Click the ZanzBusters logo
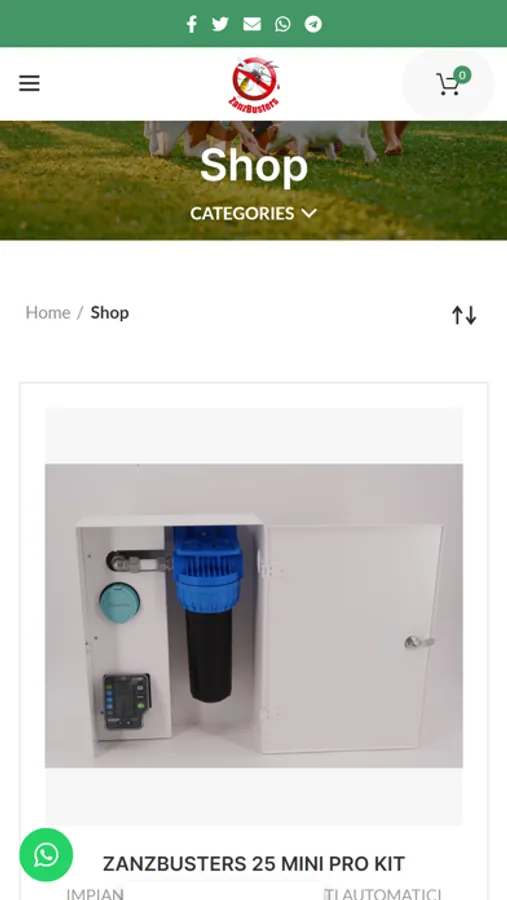 point(254,83)
